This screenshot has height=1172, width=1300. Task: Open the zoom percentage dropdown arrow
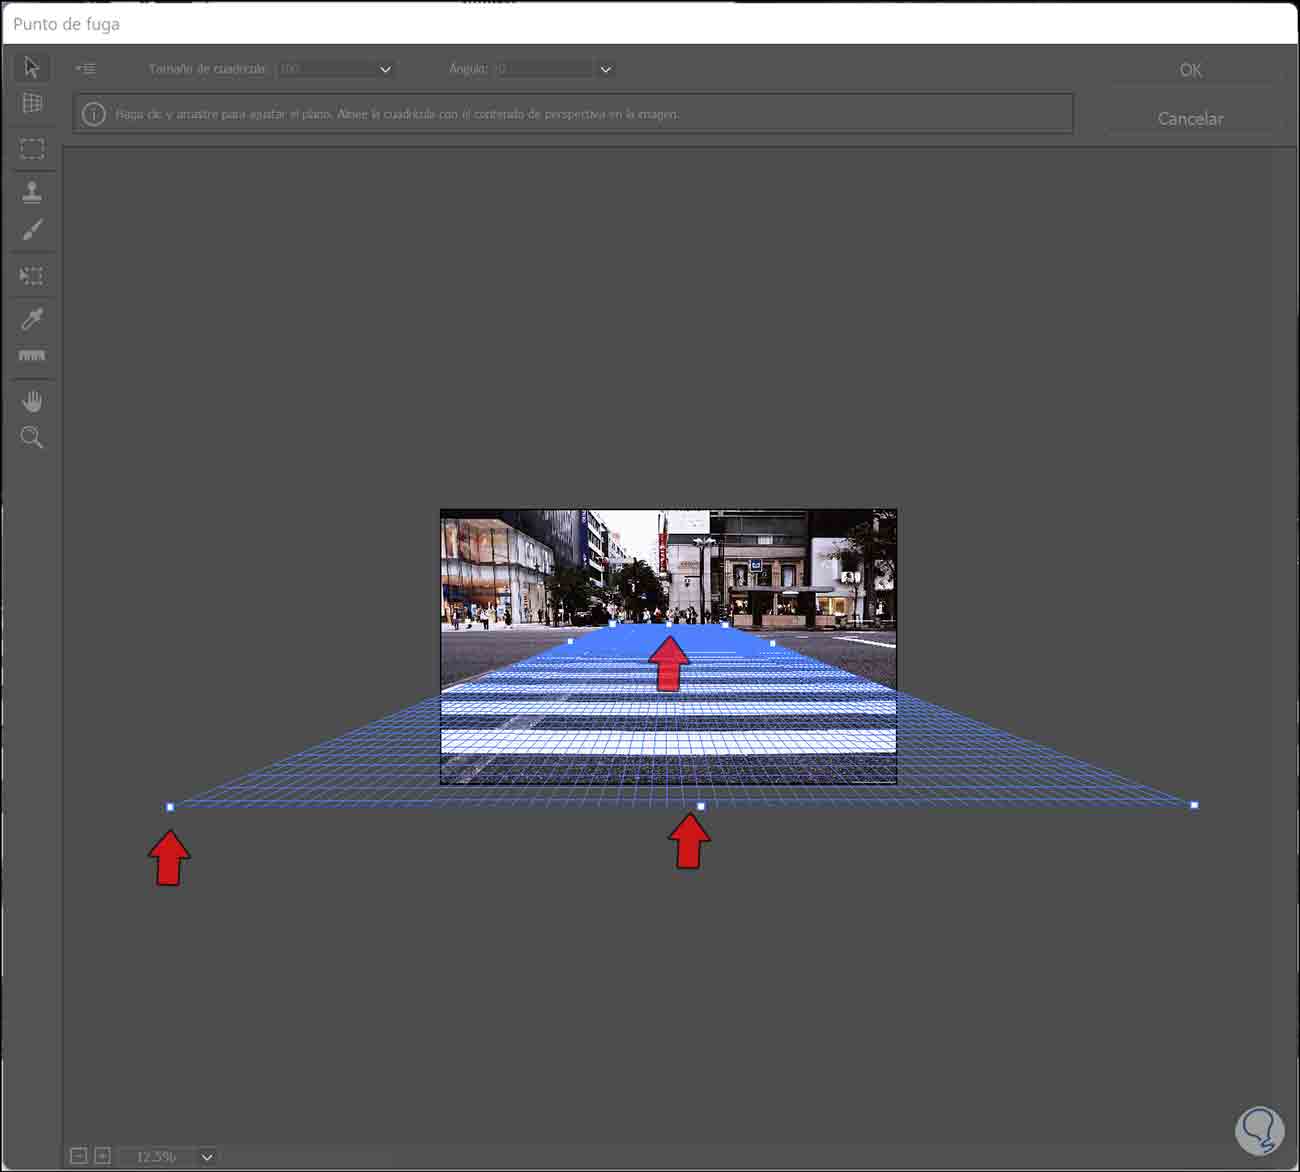pos(207,1156)
